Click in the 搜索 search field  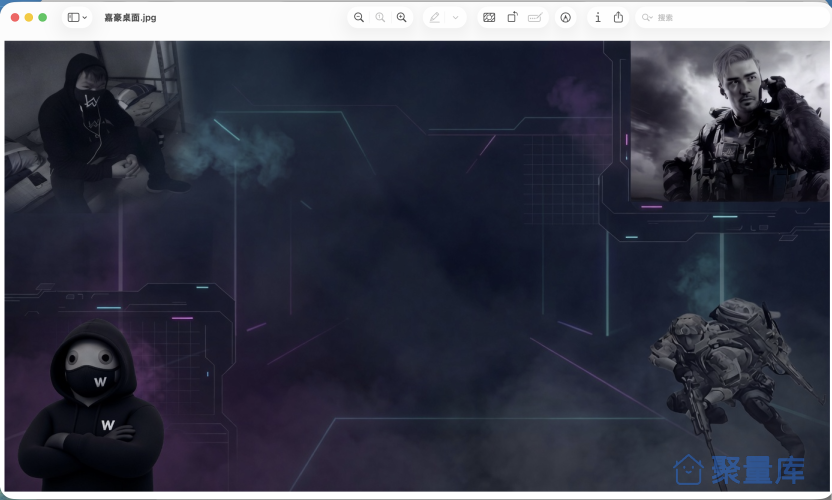pos(733,18)
